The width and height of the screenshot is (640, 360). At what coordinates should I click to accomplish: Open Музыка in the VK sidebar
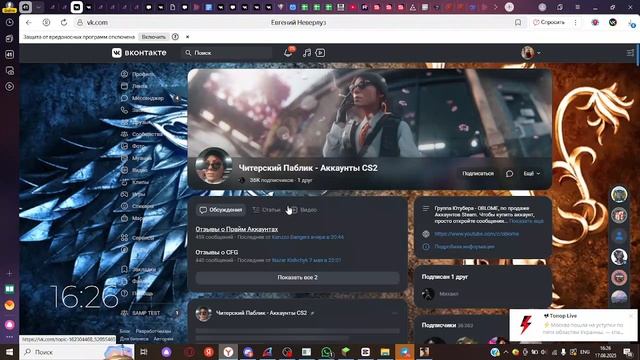click(x=136, y=158)
